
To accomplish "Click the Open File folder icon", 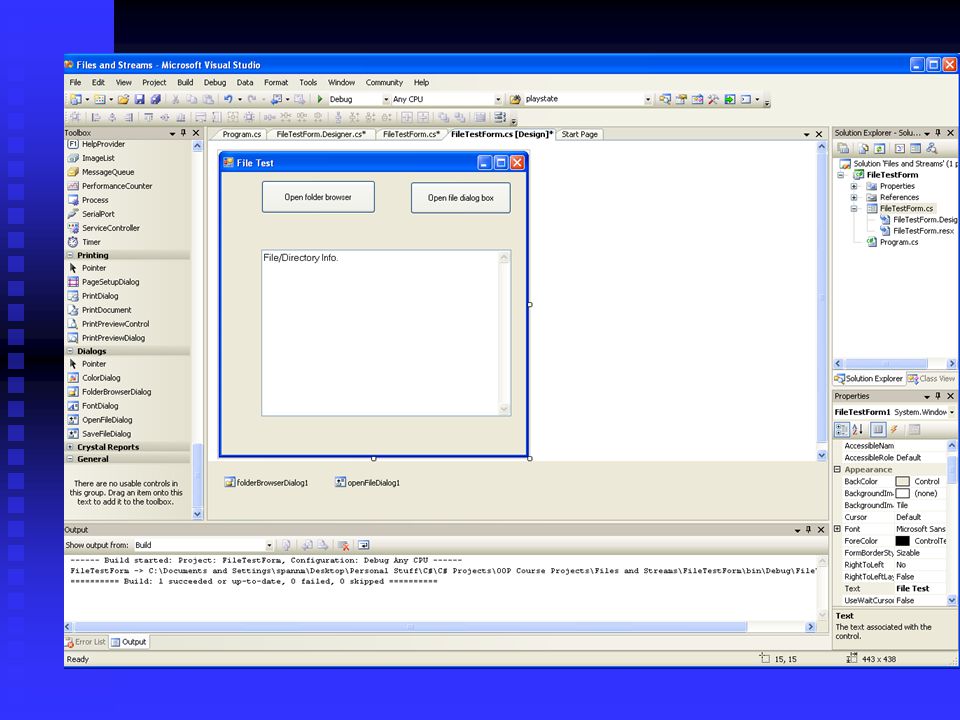I will pos(124,99).
